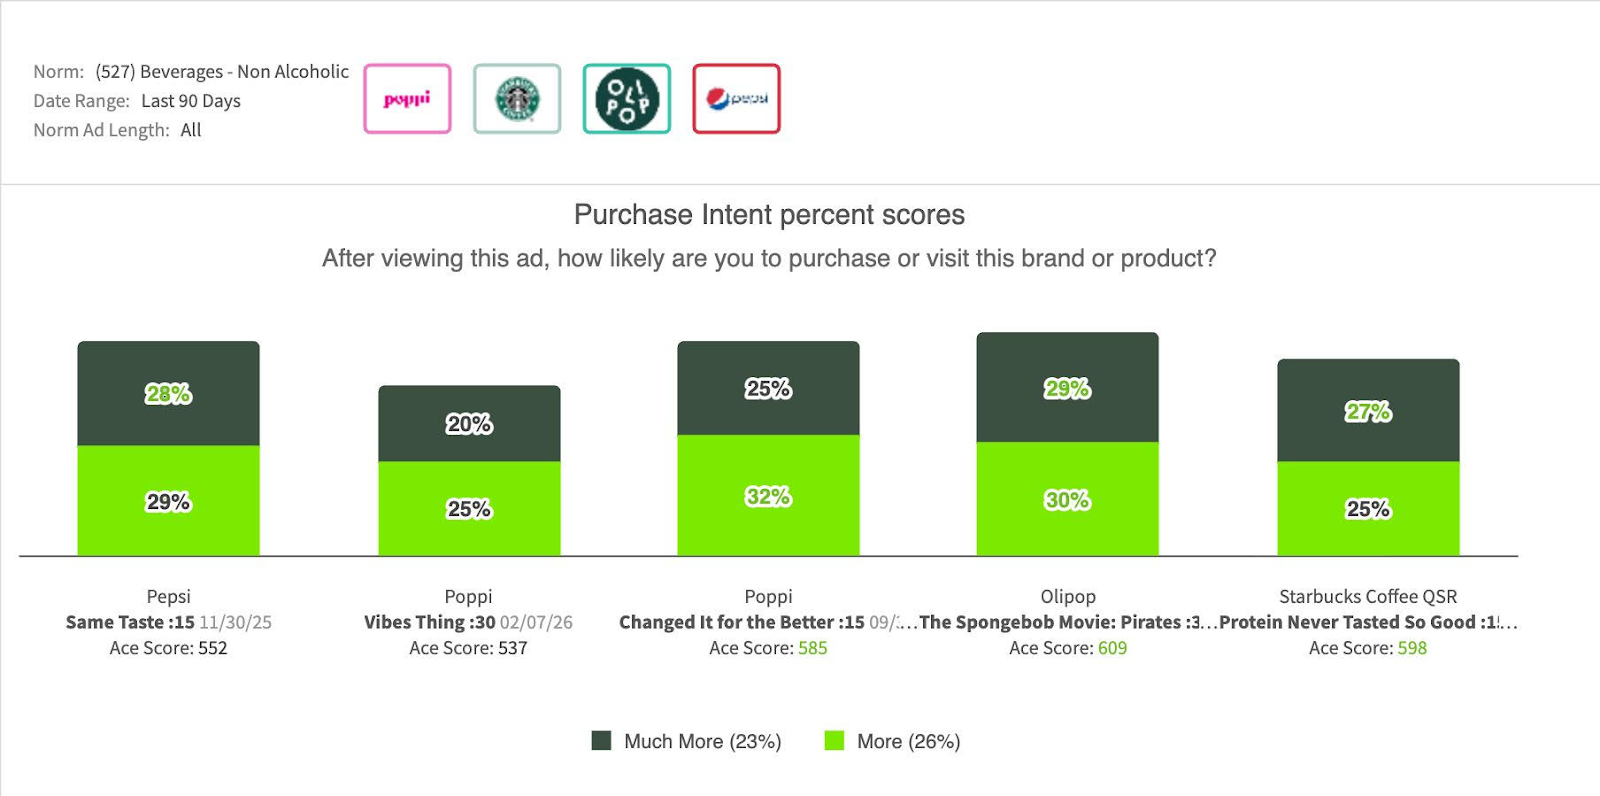Select the 20% dark segment of Vibes Thing
The height and width of the screenshot is (796, 1600).
pos(469,424)
